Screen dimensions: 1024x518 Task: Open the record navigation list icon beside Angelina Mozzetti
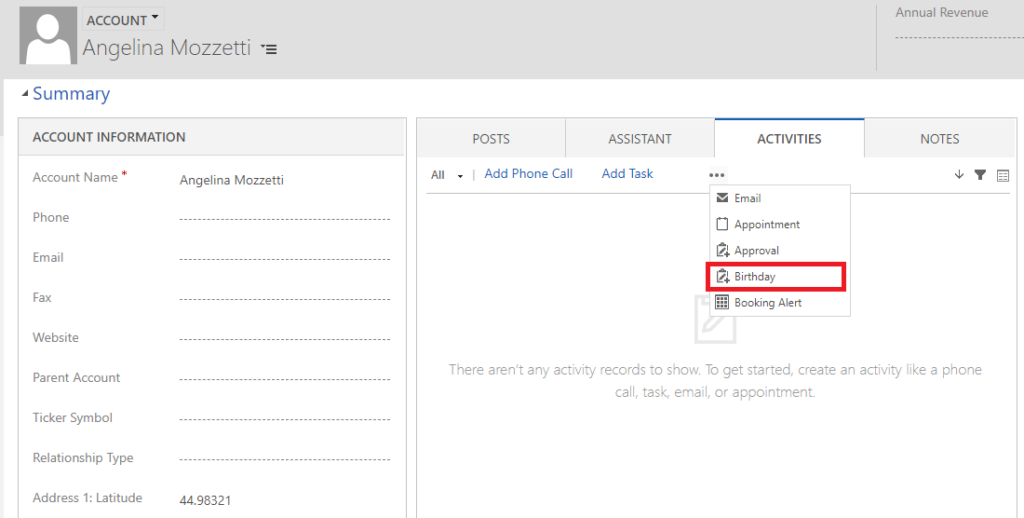point(269,48)
